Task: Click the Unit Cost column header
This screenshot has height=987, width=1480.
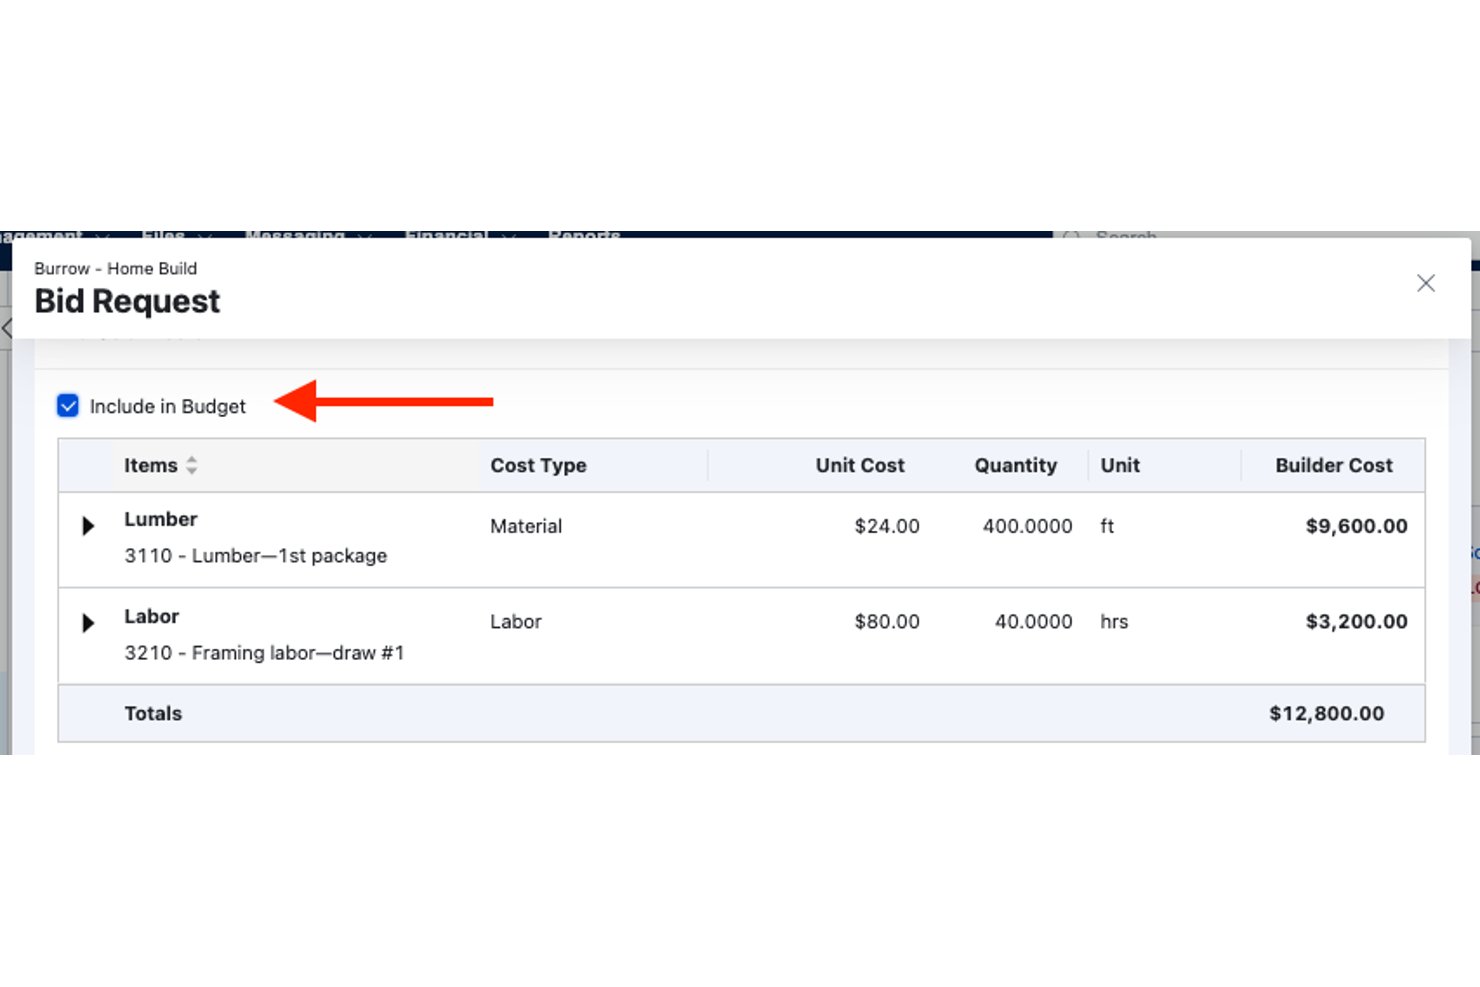Action: (860, 465)
